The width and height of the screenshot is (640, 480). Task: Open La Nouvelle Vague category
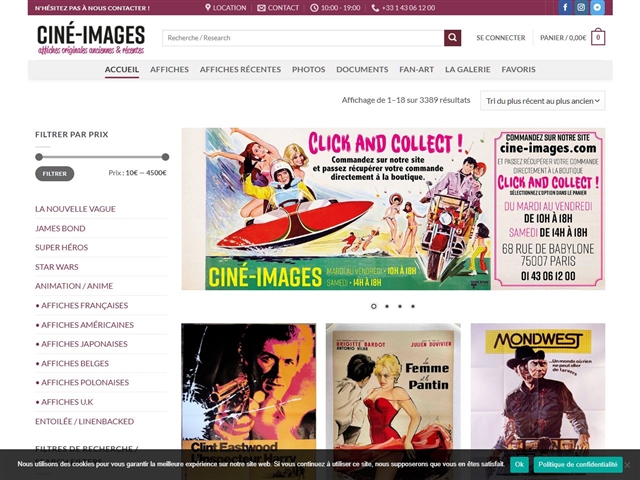(x=75, y=209)
